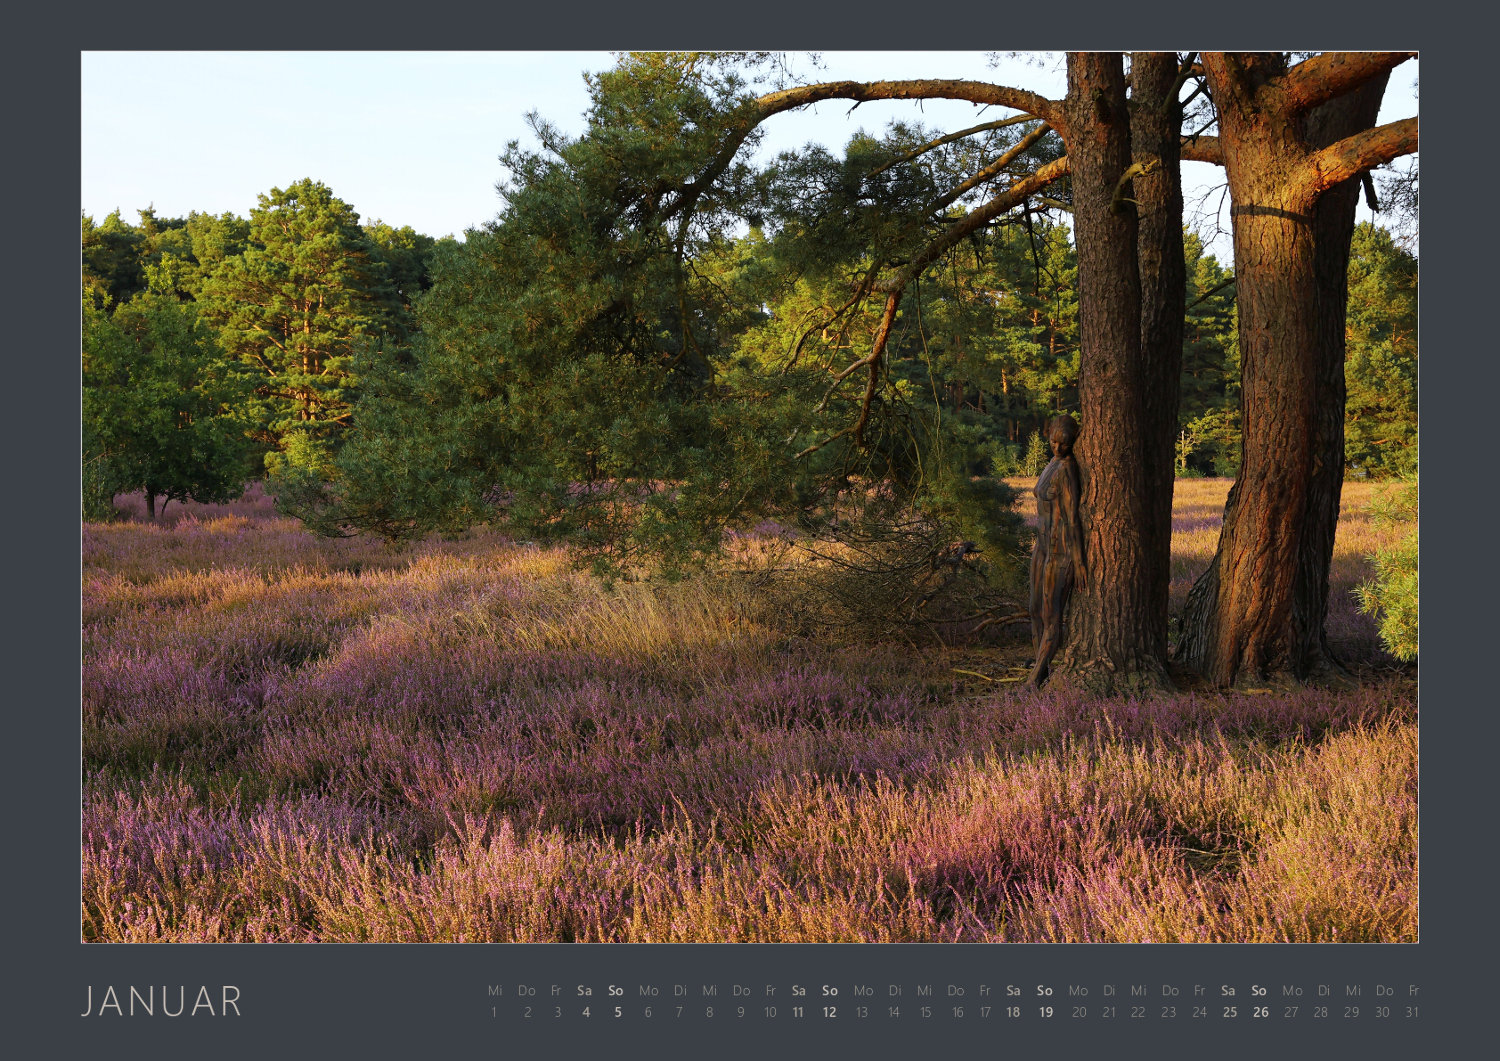Select day number 28 in the calendar row

pos(1321,1012)
